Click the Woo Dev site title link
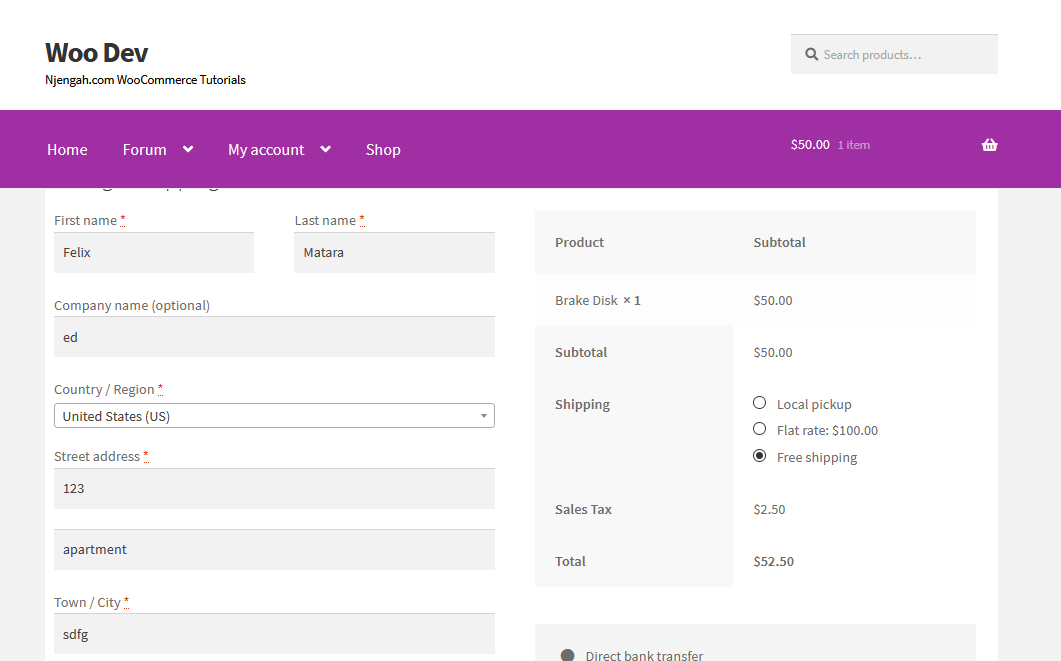Viewport: 1061px width, 661px height. coord(96,53)
